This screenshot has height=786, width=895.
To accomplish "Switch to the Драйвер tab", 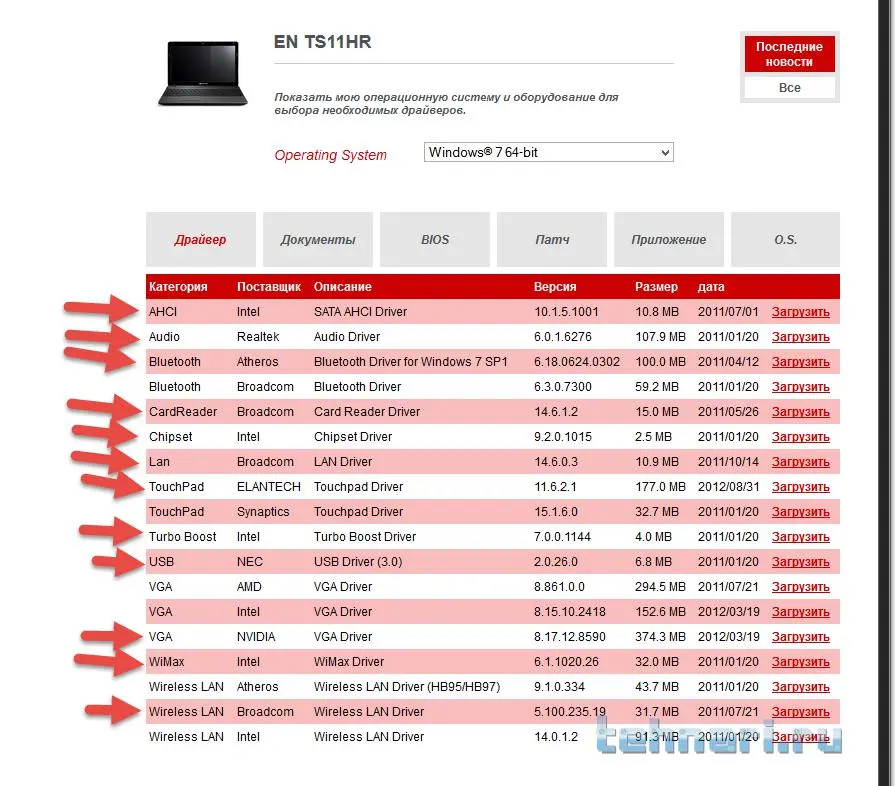I will coord(201,239).
